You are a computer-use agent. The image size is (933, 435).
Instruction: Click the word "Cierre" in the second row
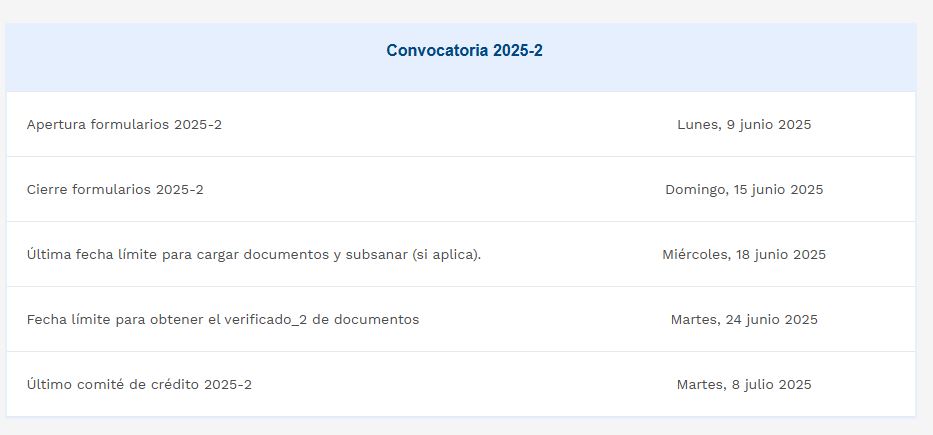point(47,190)
